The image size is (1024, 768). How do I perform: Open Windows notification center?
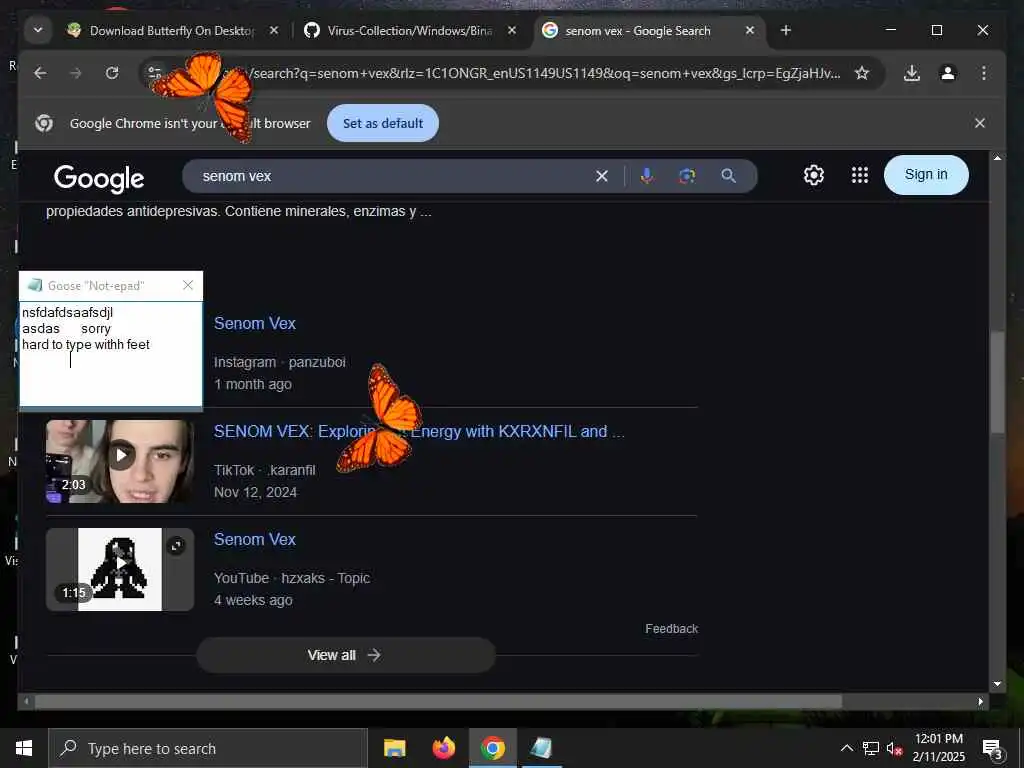(992, 748)
